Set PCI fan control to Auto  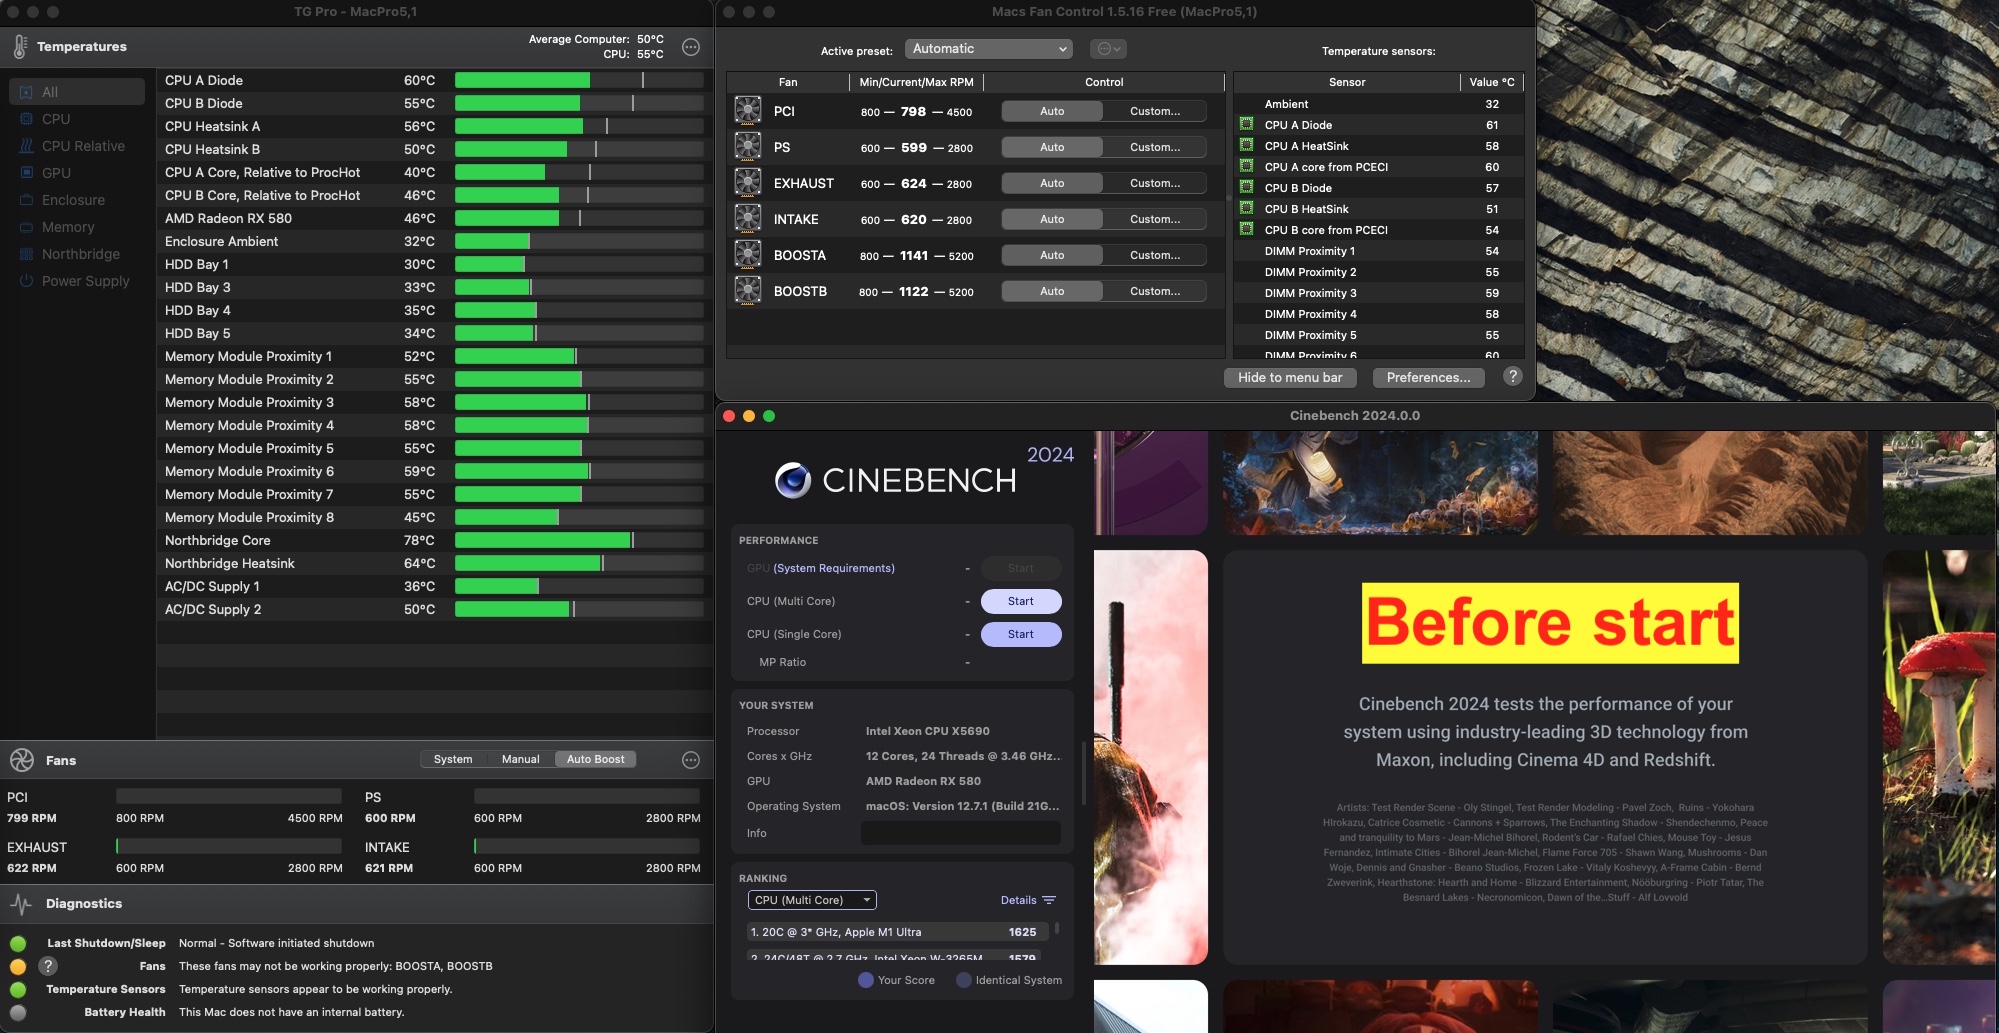(1052, 111)
